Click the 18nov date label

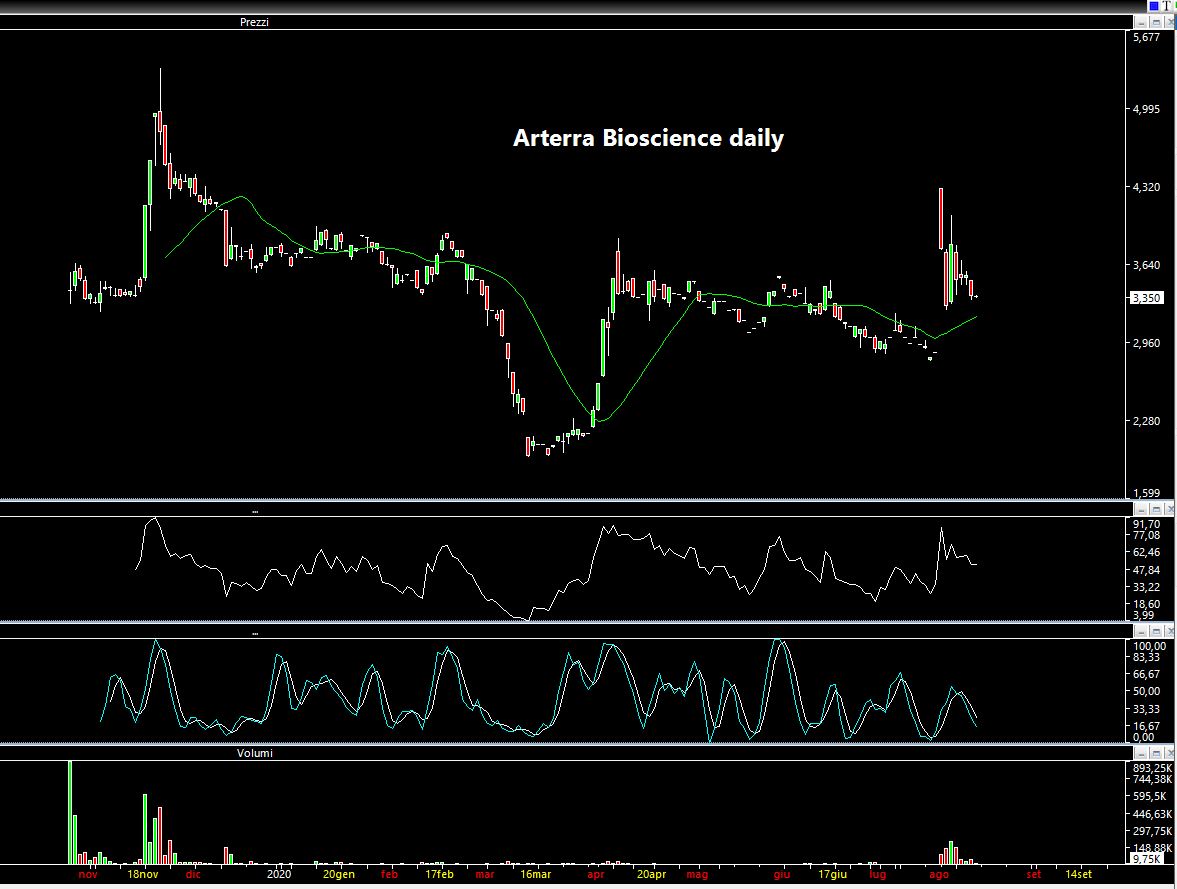(x=143, y=875)
